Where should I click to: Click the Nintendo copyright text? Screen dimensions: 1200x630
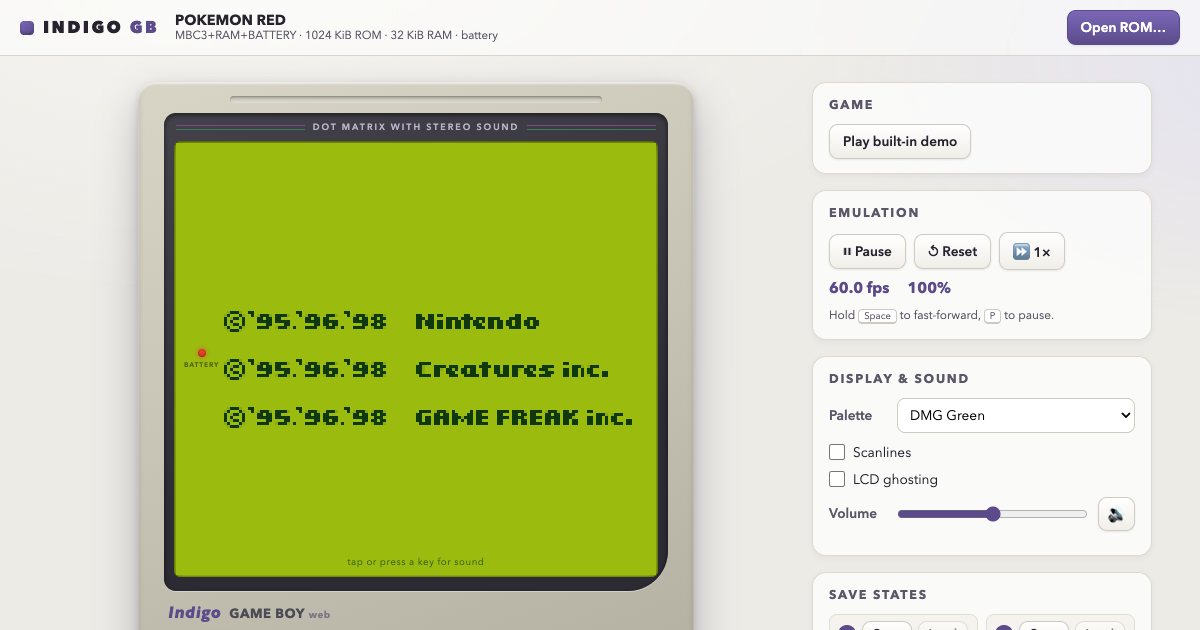click(477, 322)
